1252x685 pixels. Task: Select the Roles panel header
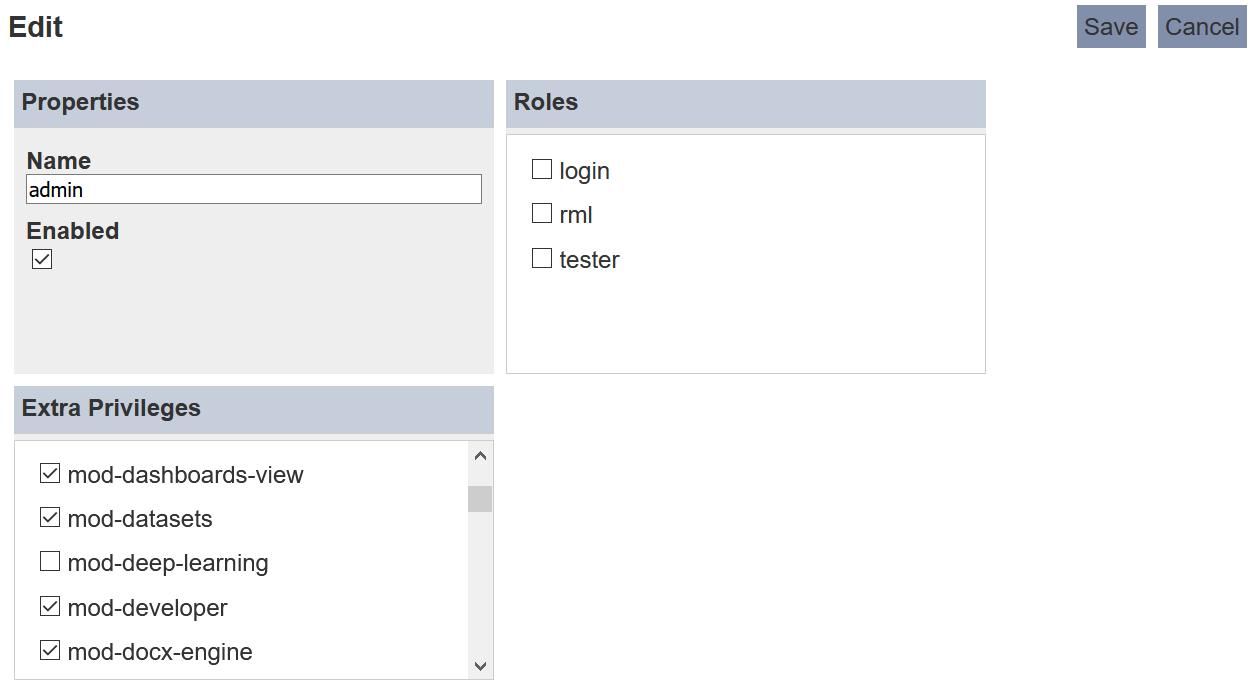pyautogui.click(x=746, y=103)
